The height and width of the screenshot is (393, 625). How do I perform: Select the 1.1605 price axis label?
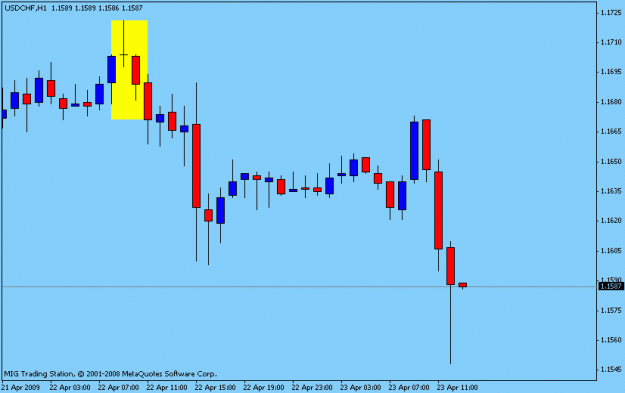point(611,251)
